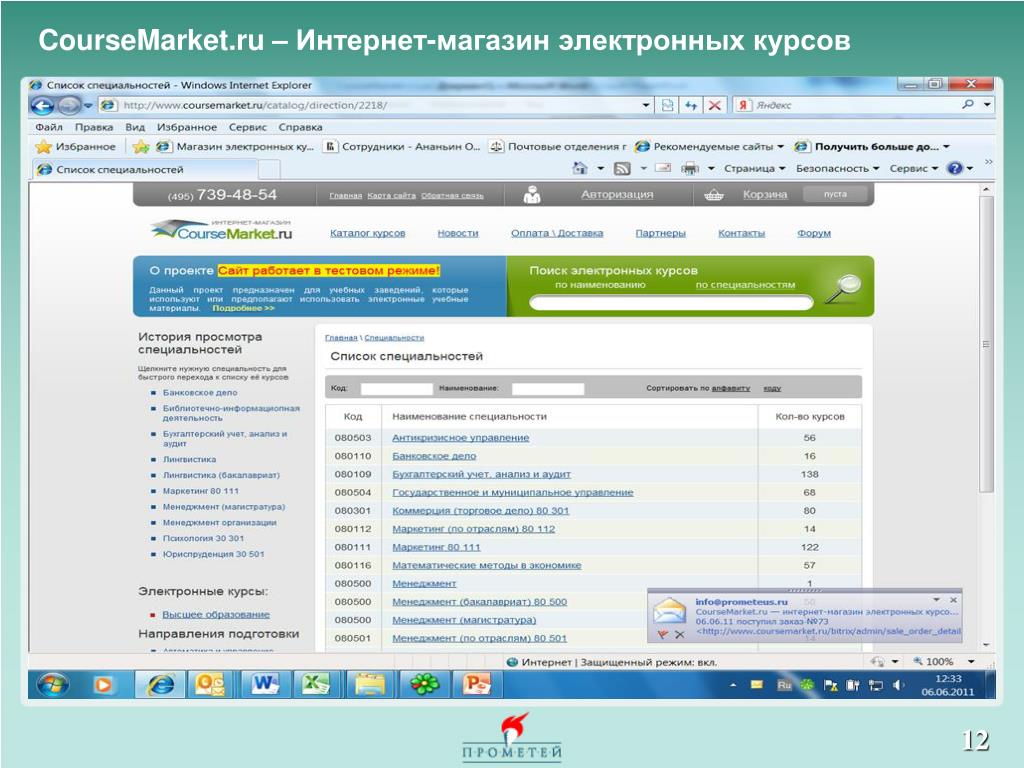The width and height of the screenshot is (1024, 768).
Task: Open Outlook from the taskbar
Action: 210,684
